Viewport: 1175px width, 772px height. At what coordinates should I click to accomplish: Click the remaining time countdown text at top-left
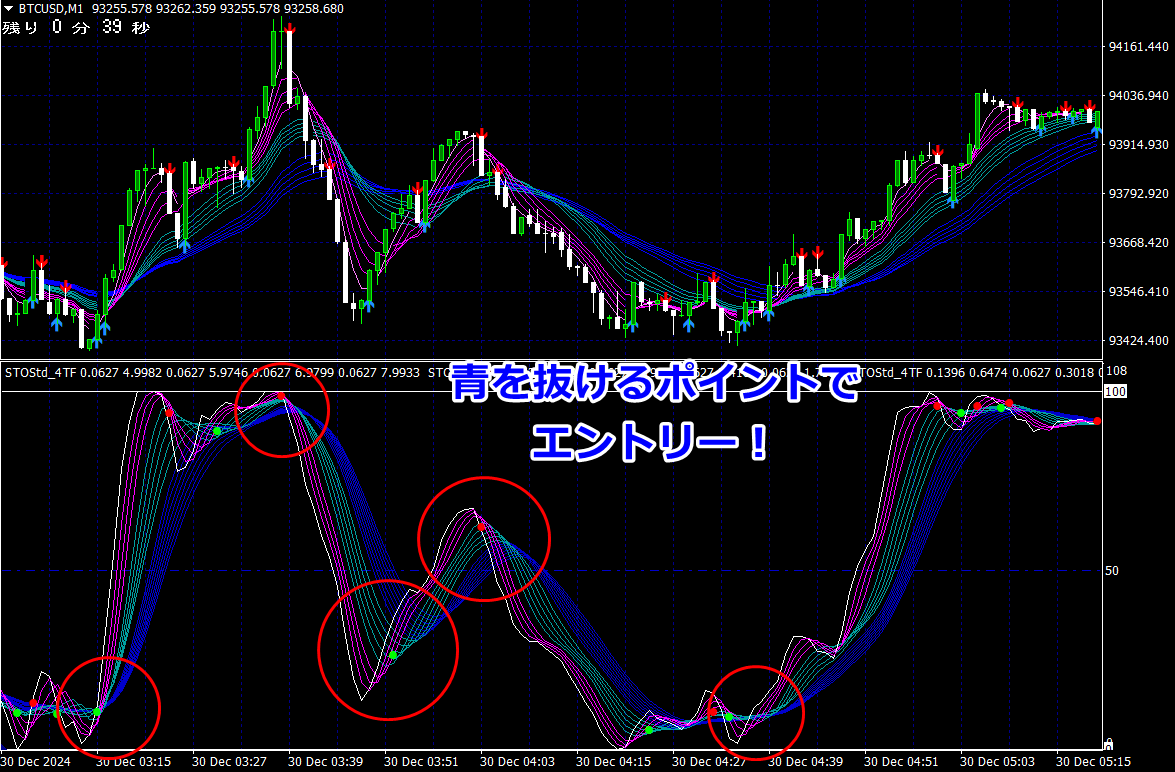point(76,28)
